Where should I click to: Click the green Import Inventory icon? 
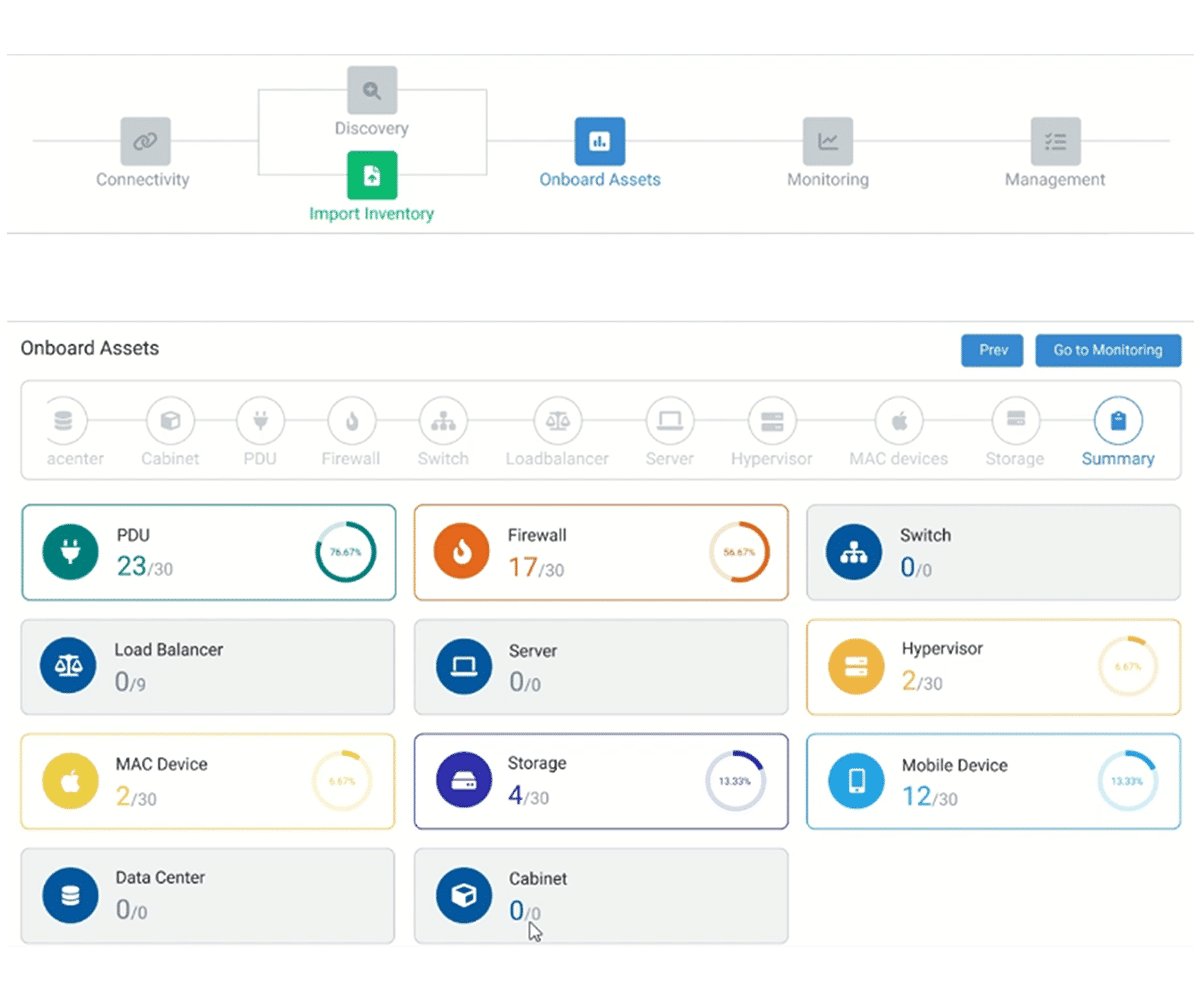(x=372, y=176)
